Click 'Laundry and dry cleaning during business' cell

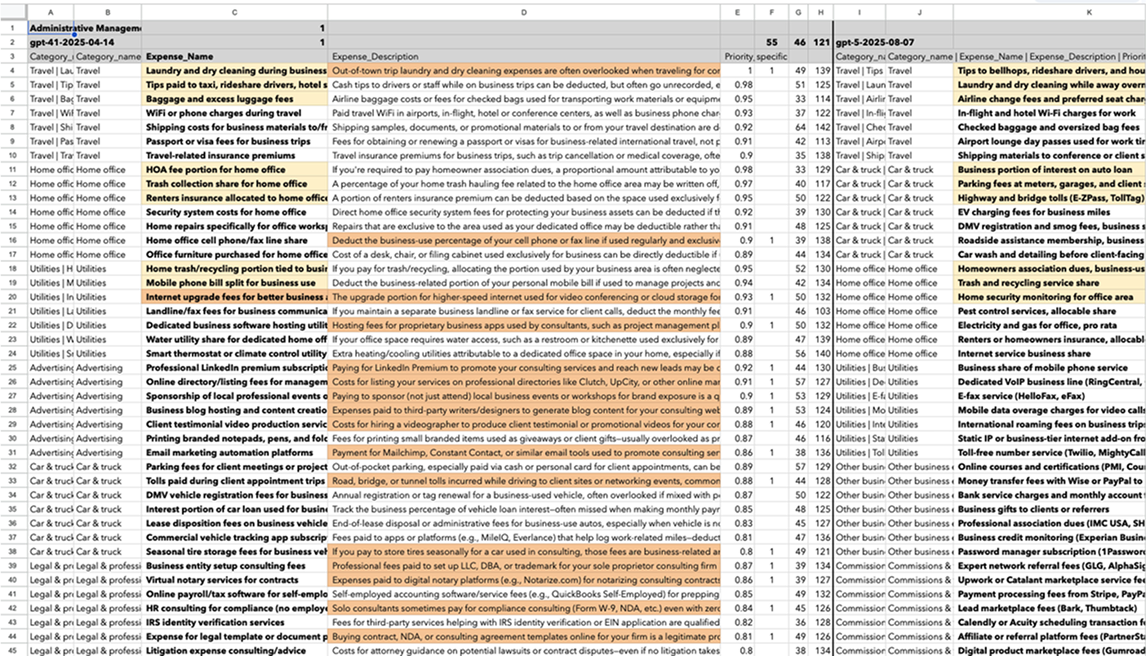235,71
